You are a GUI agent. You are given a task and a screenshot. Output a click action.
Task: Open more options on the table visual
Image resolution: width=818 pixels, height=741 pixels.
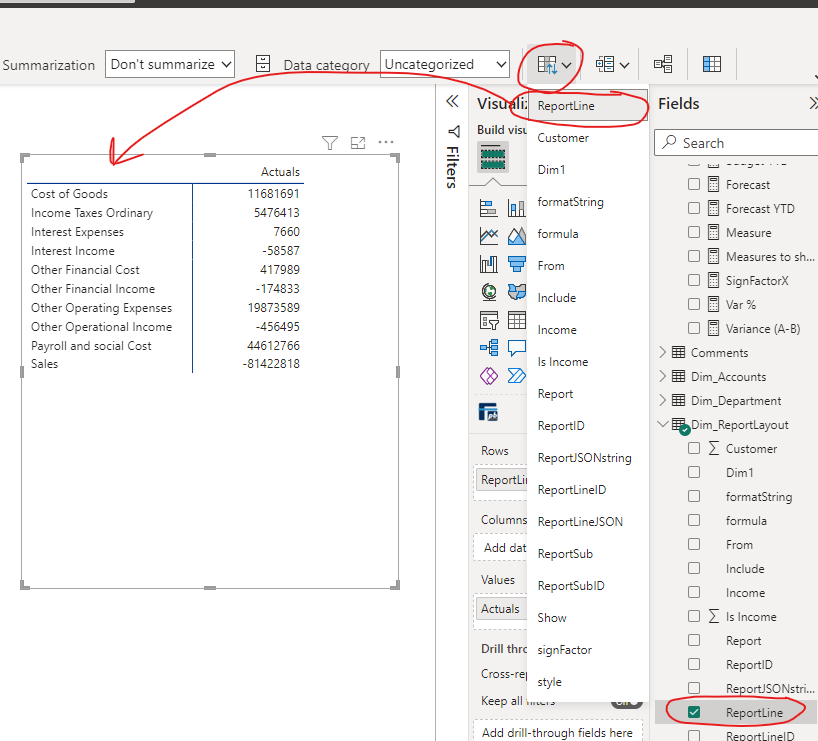(x=386, y=143)
